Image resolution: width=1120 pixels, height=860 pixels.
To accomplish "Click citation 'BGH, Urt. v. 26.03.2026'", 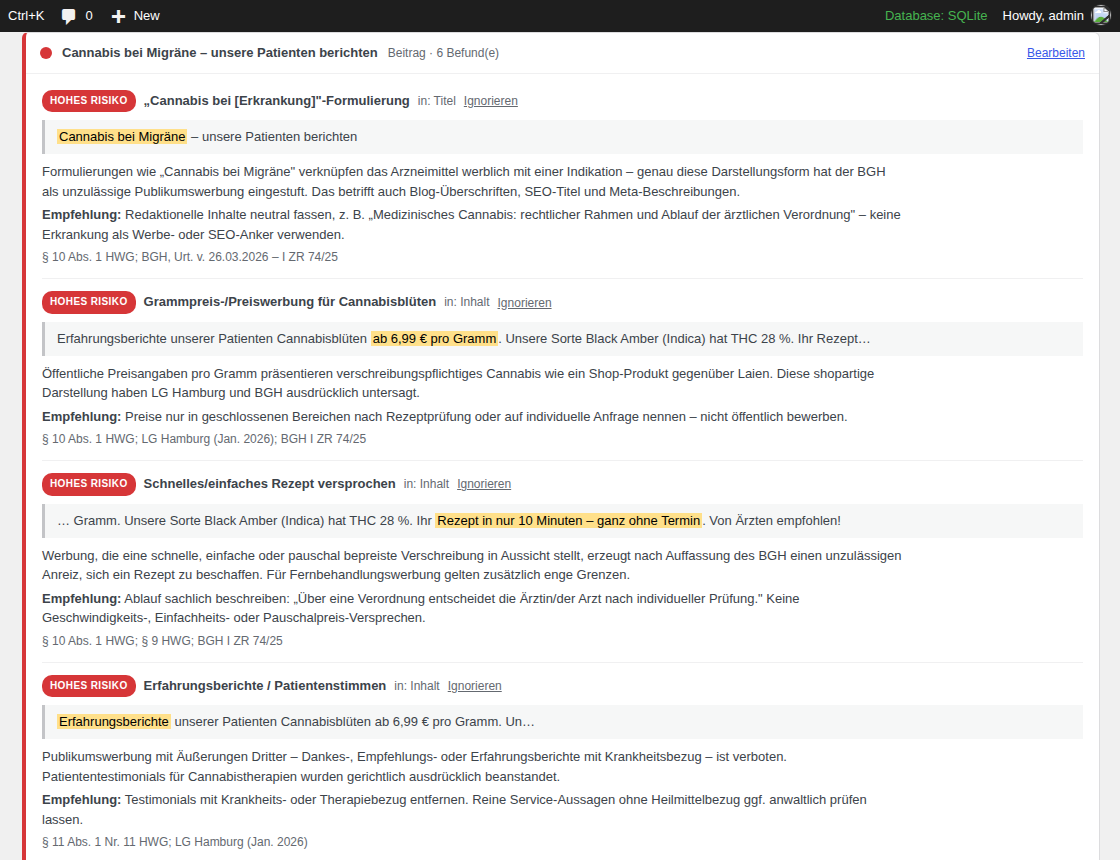I will (x=205, y=256).
